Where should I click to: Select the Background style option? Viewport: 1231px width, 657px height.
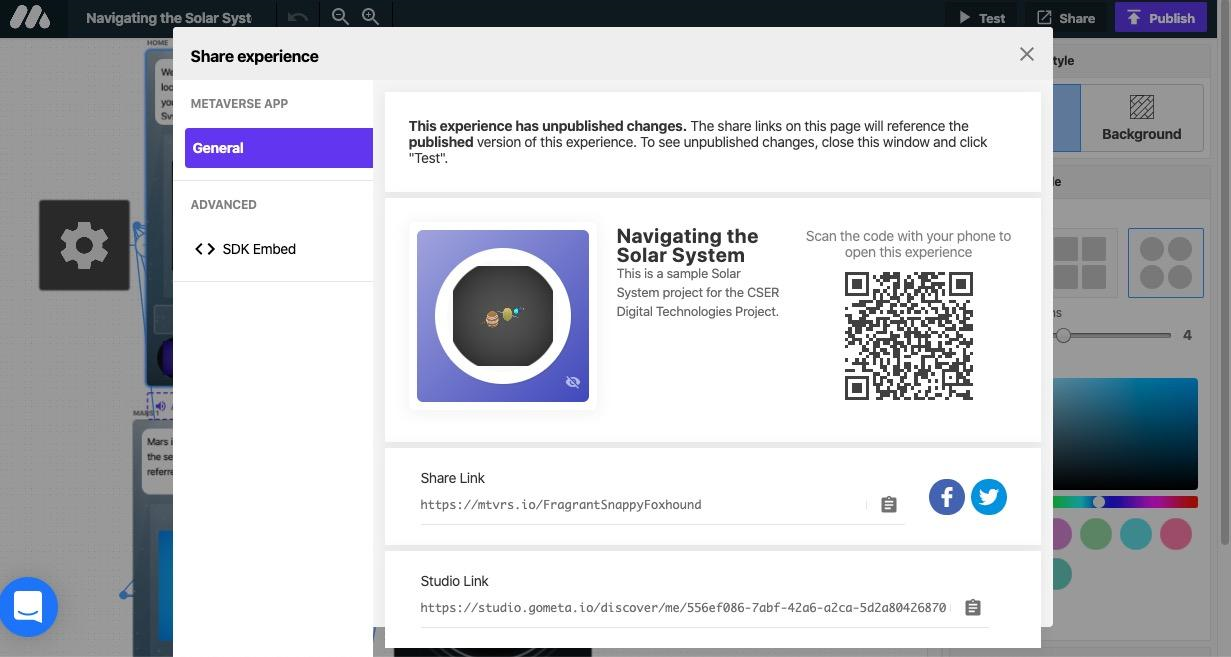pos(1141,118)
